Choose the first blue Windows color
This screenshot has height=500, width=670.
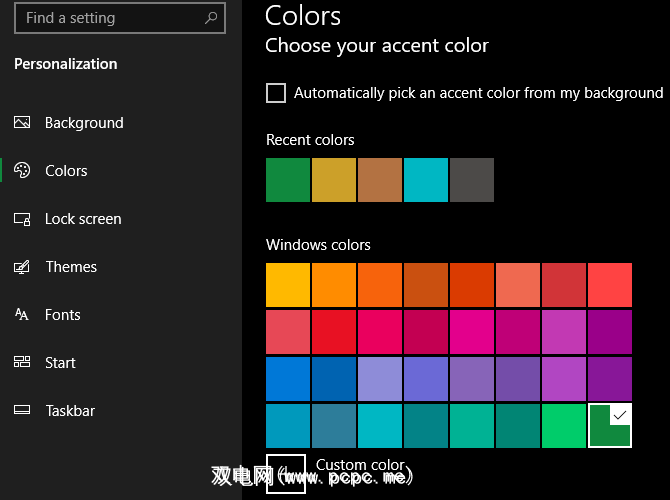tap(288, 379)
